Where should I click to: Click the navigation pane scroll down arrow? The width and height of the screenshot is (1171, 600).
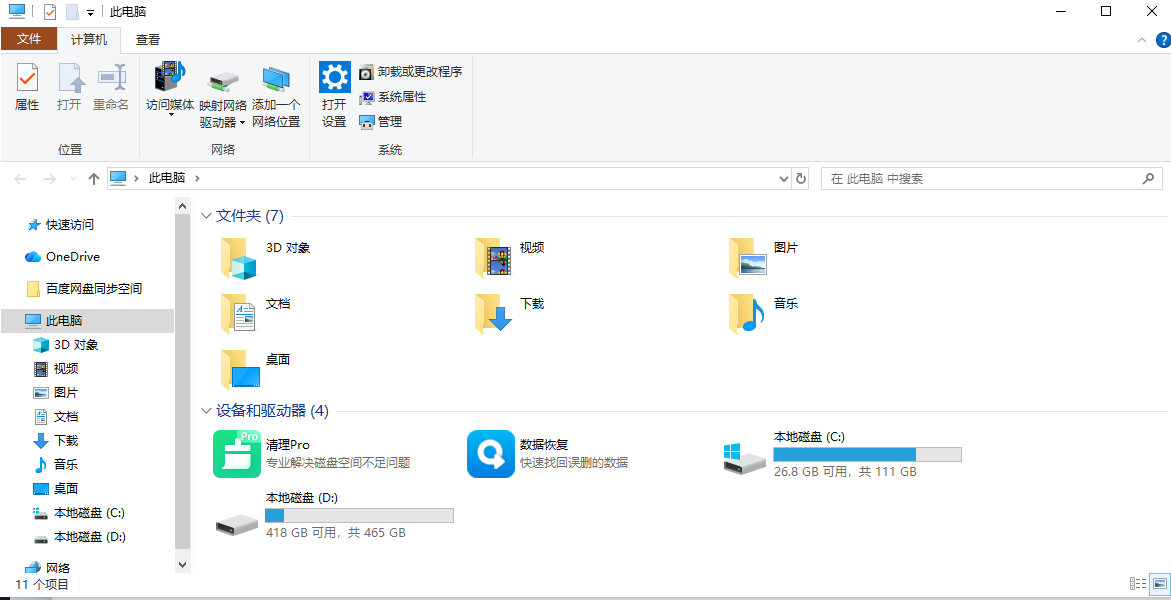pos(183,565)
